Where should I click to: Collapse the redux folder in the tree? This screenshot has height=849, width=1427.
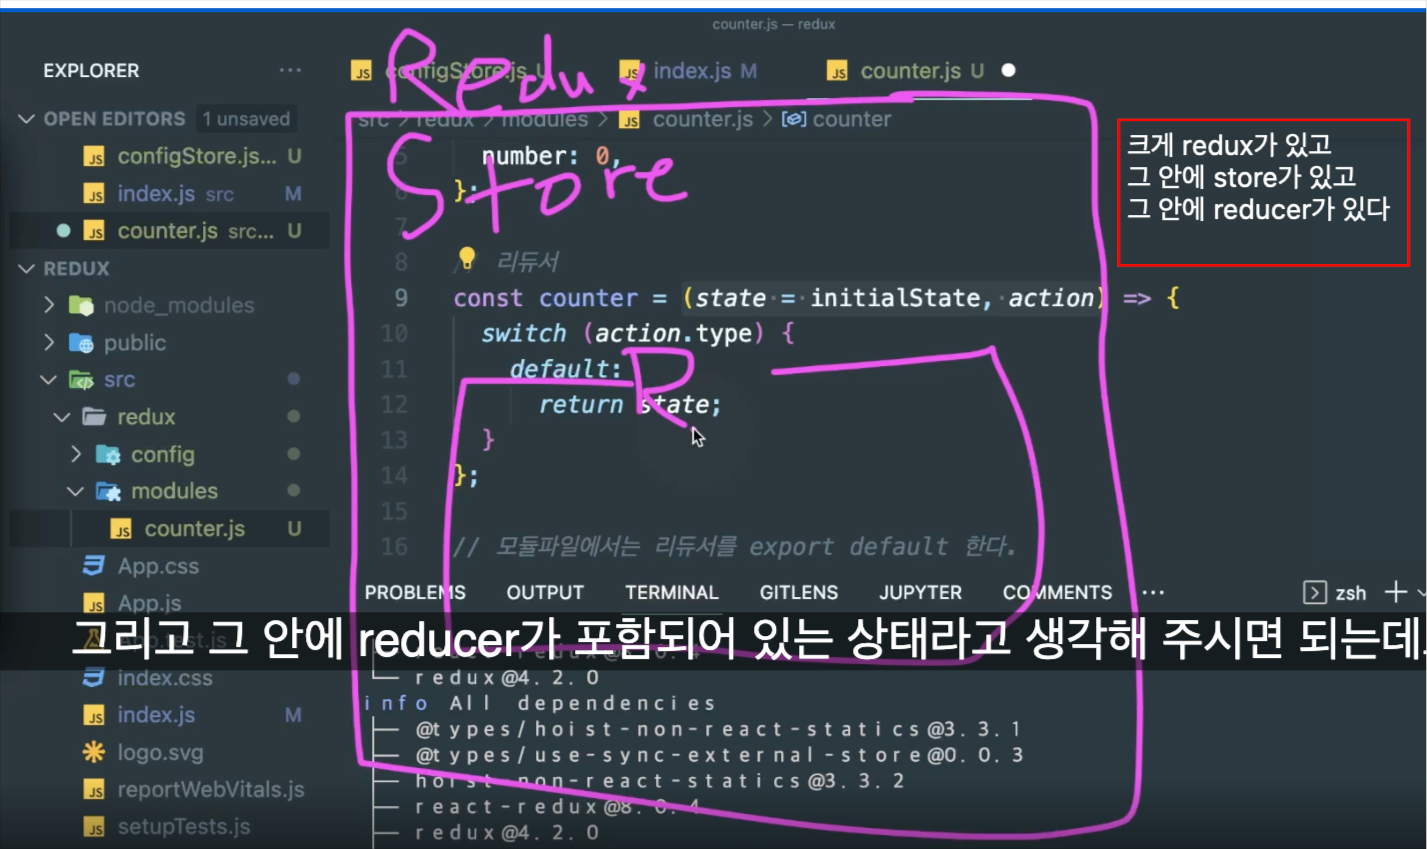tap(62, 416)
